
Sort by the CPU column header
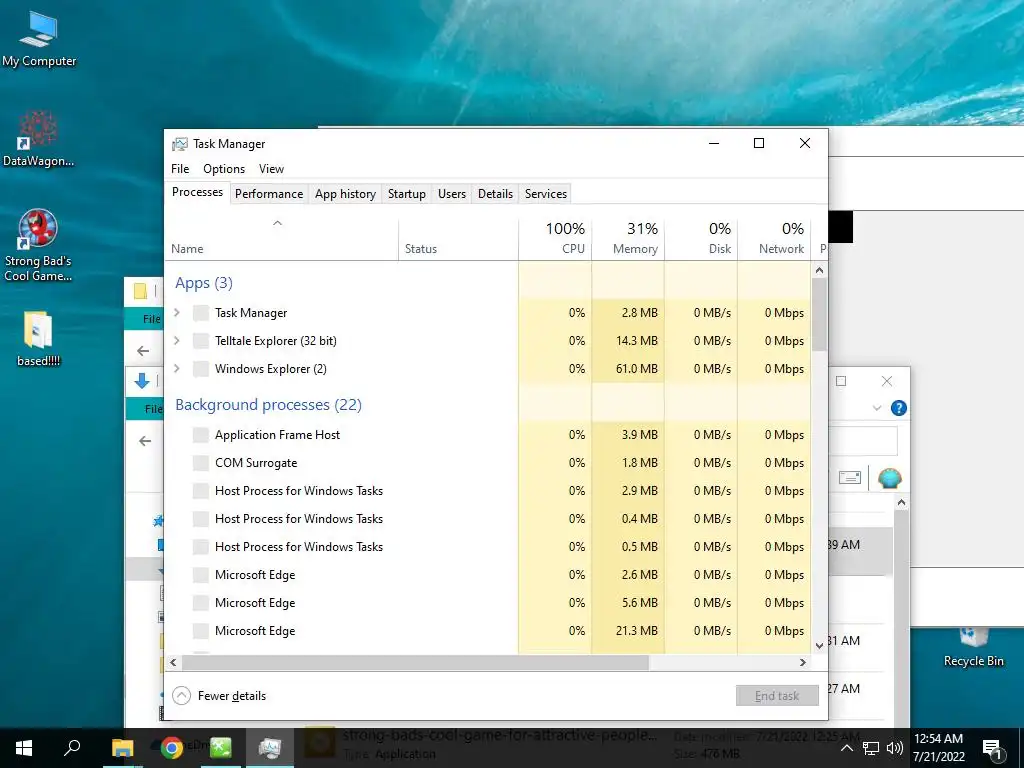click(555, 239)
